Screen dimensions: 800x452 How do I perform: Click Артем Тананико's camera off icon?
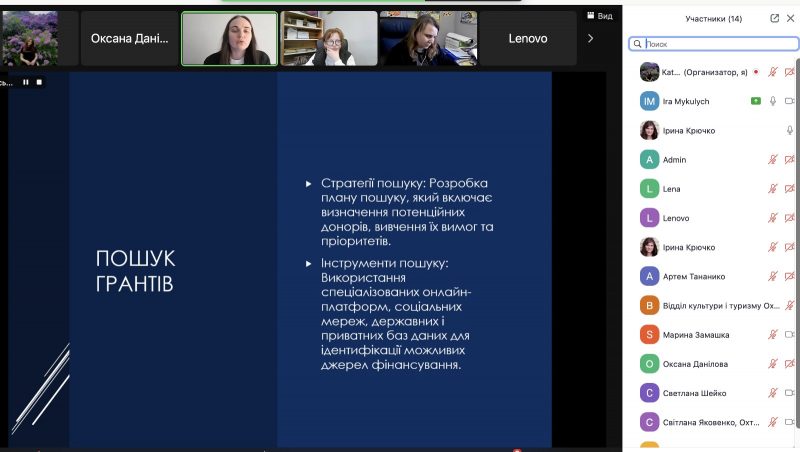tap(790, 276)
